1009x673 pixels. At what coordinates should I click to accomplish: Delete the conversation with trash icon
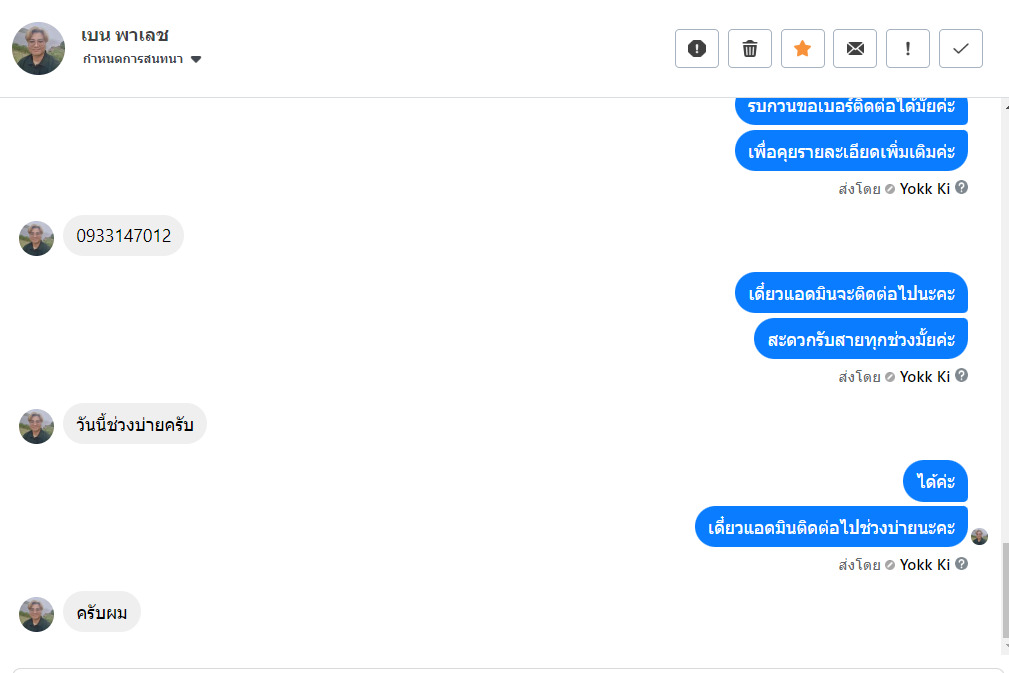[750, 48]
